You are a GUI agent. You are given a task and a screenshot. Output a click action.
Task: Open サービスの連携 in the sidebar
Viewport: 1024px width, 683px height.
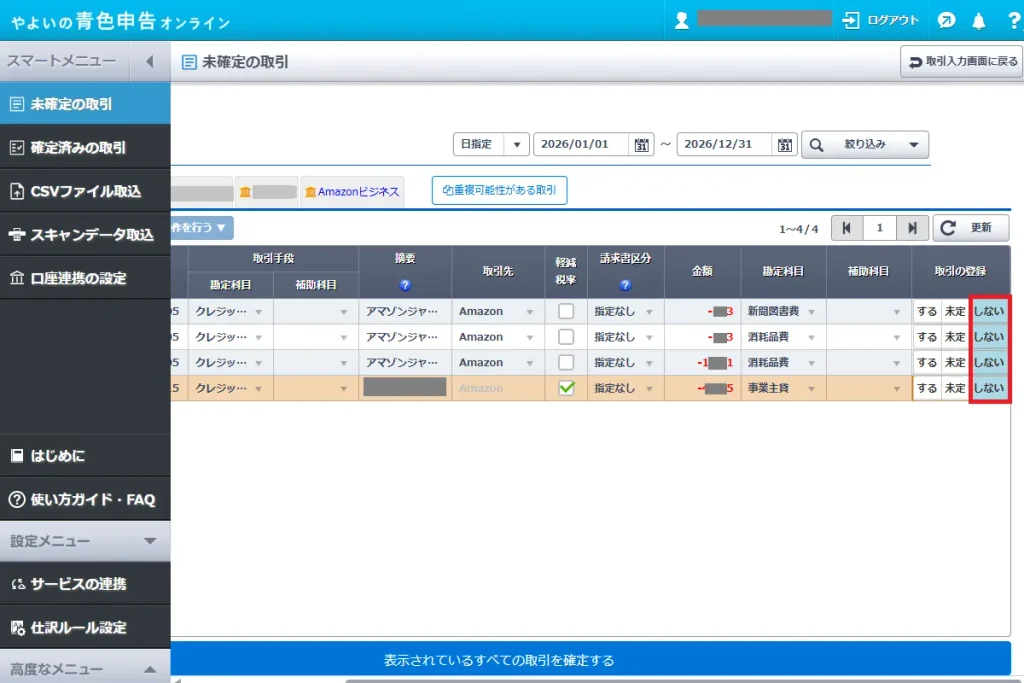pyautogui.click(x=85, y=584)
